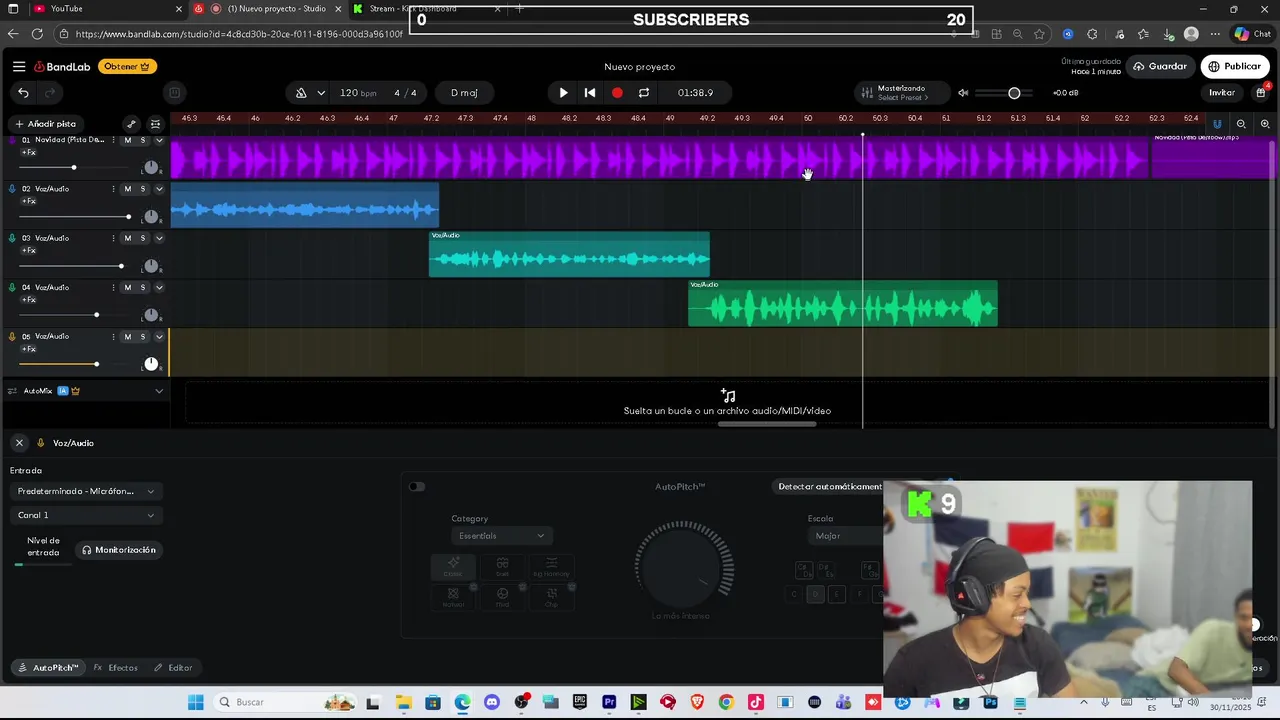Switch to the AutoPitch tab
Image resolution: width=1280 pixels, height=720 pixels.
[48, 667]
